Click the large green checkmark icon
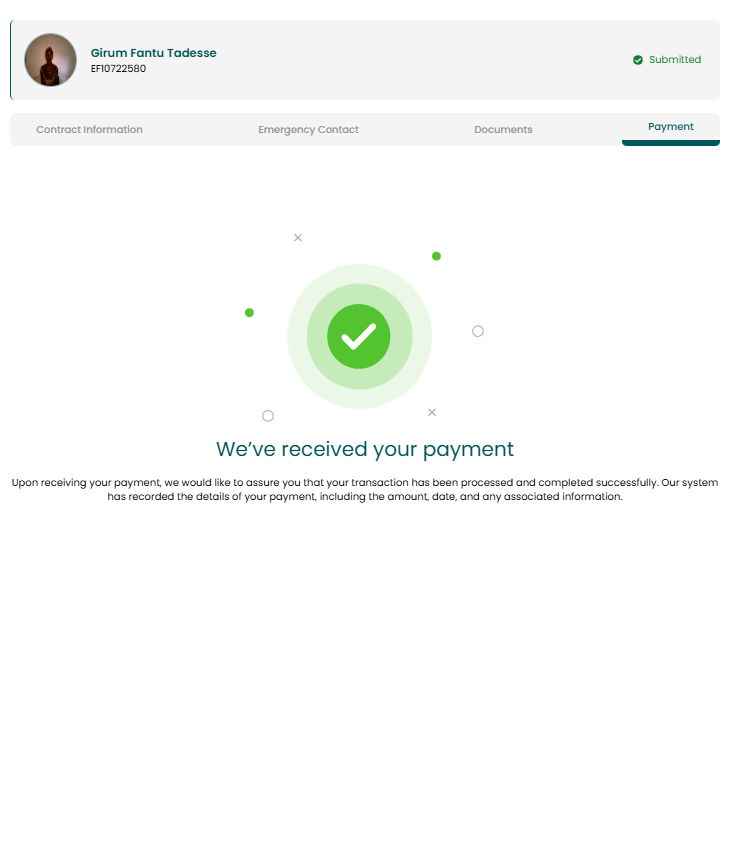 (x=359, y=337)
